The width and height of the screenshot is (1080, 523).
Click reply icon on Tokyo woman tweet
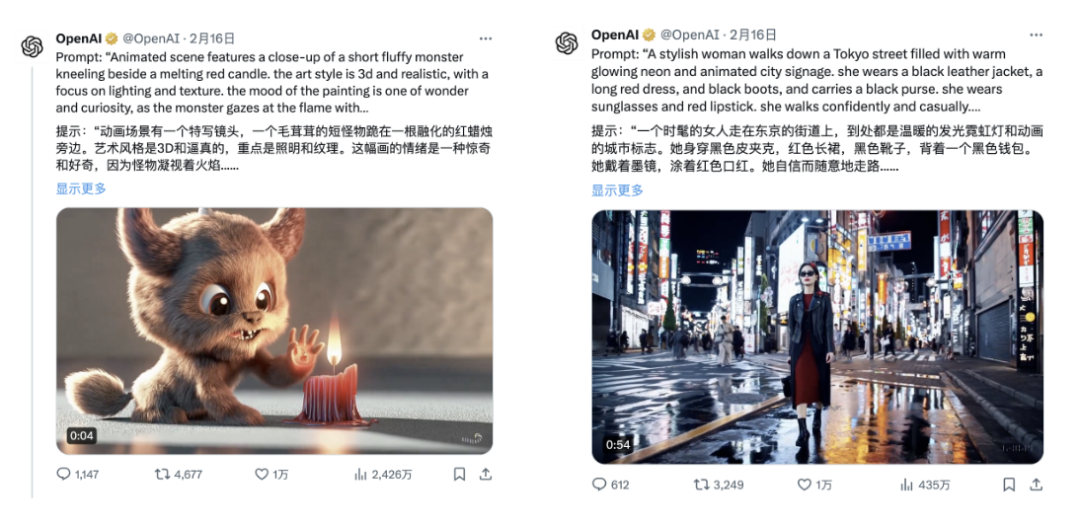click(x=599, y=484)
